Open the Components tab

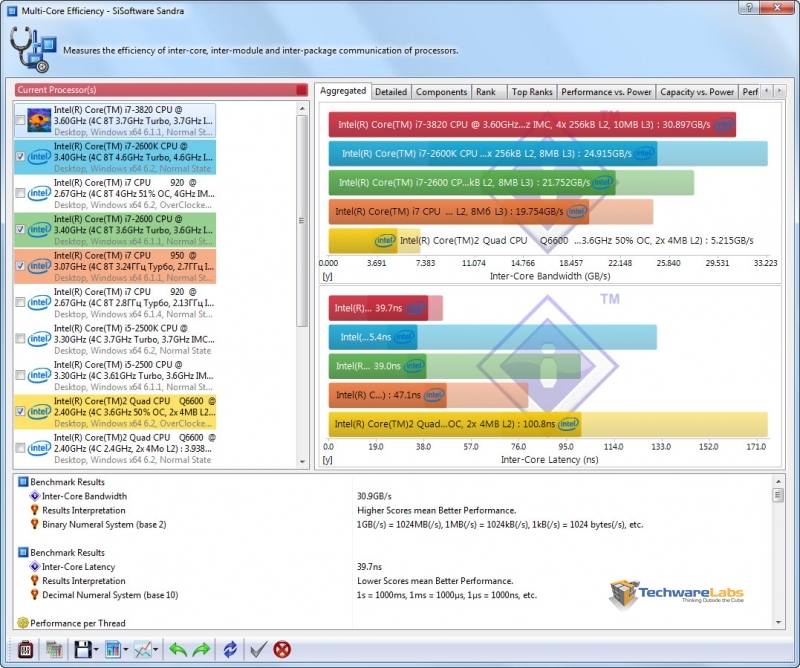point(441,92)
